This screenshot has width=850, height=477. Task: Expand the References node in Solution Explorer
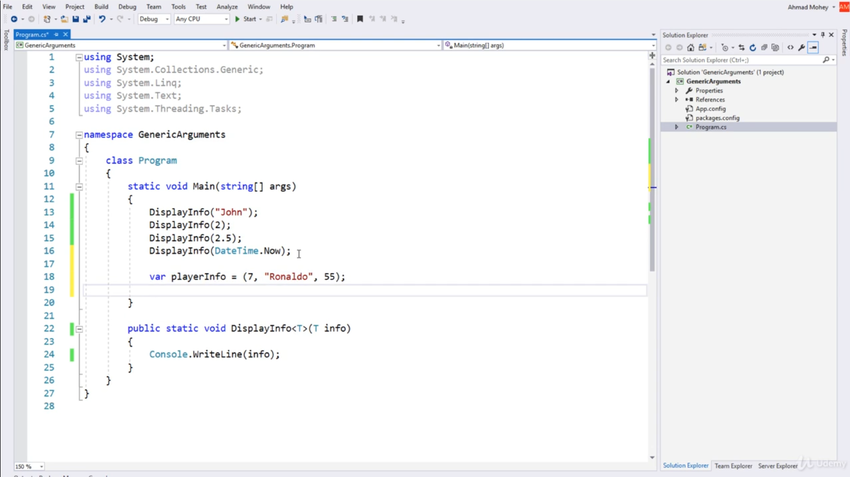tap(677, 100)
